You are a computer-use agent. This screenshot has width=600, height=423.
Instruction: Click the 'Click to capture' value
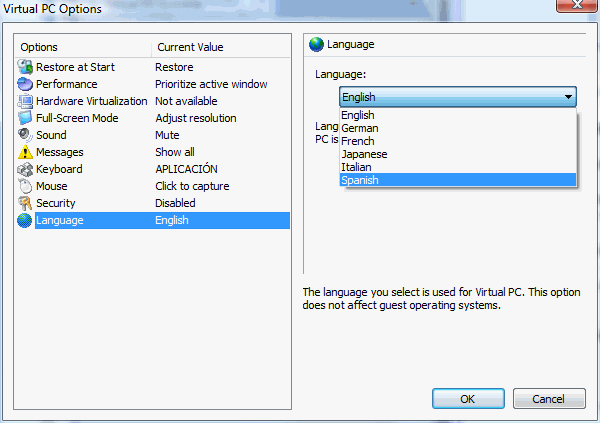pos(192,186)
